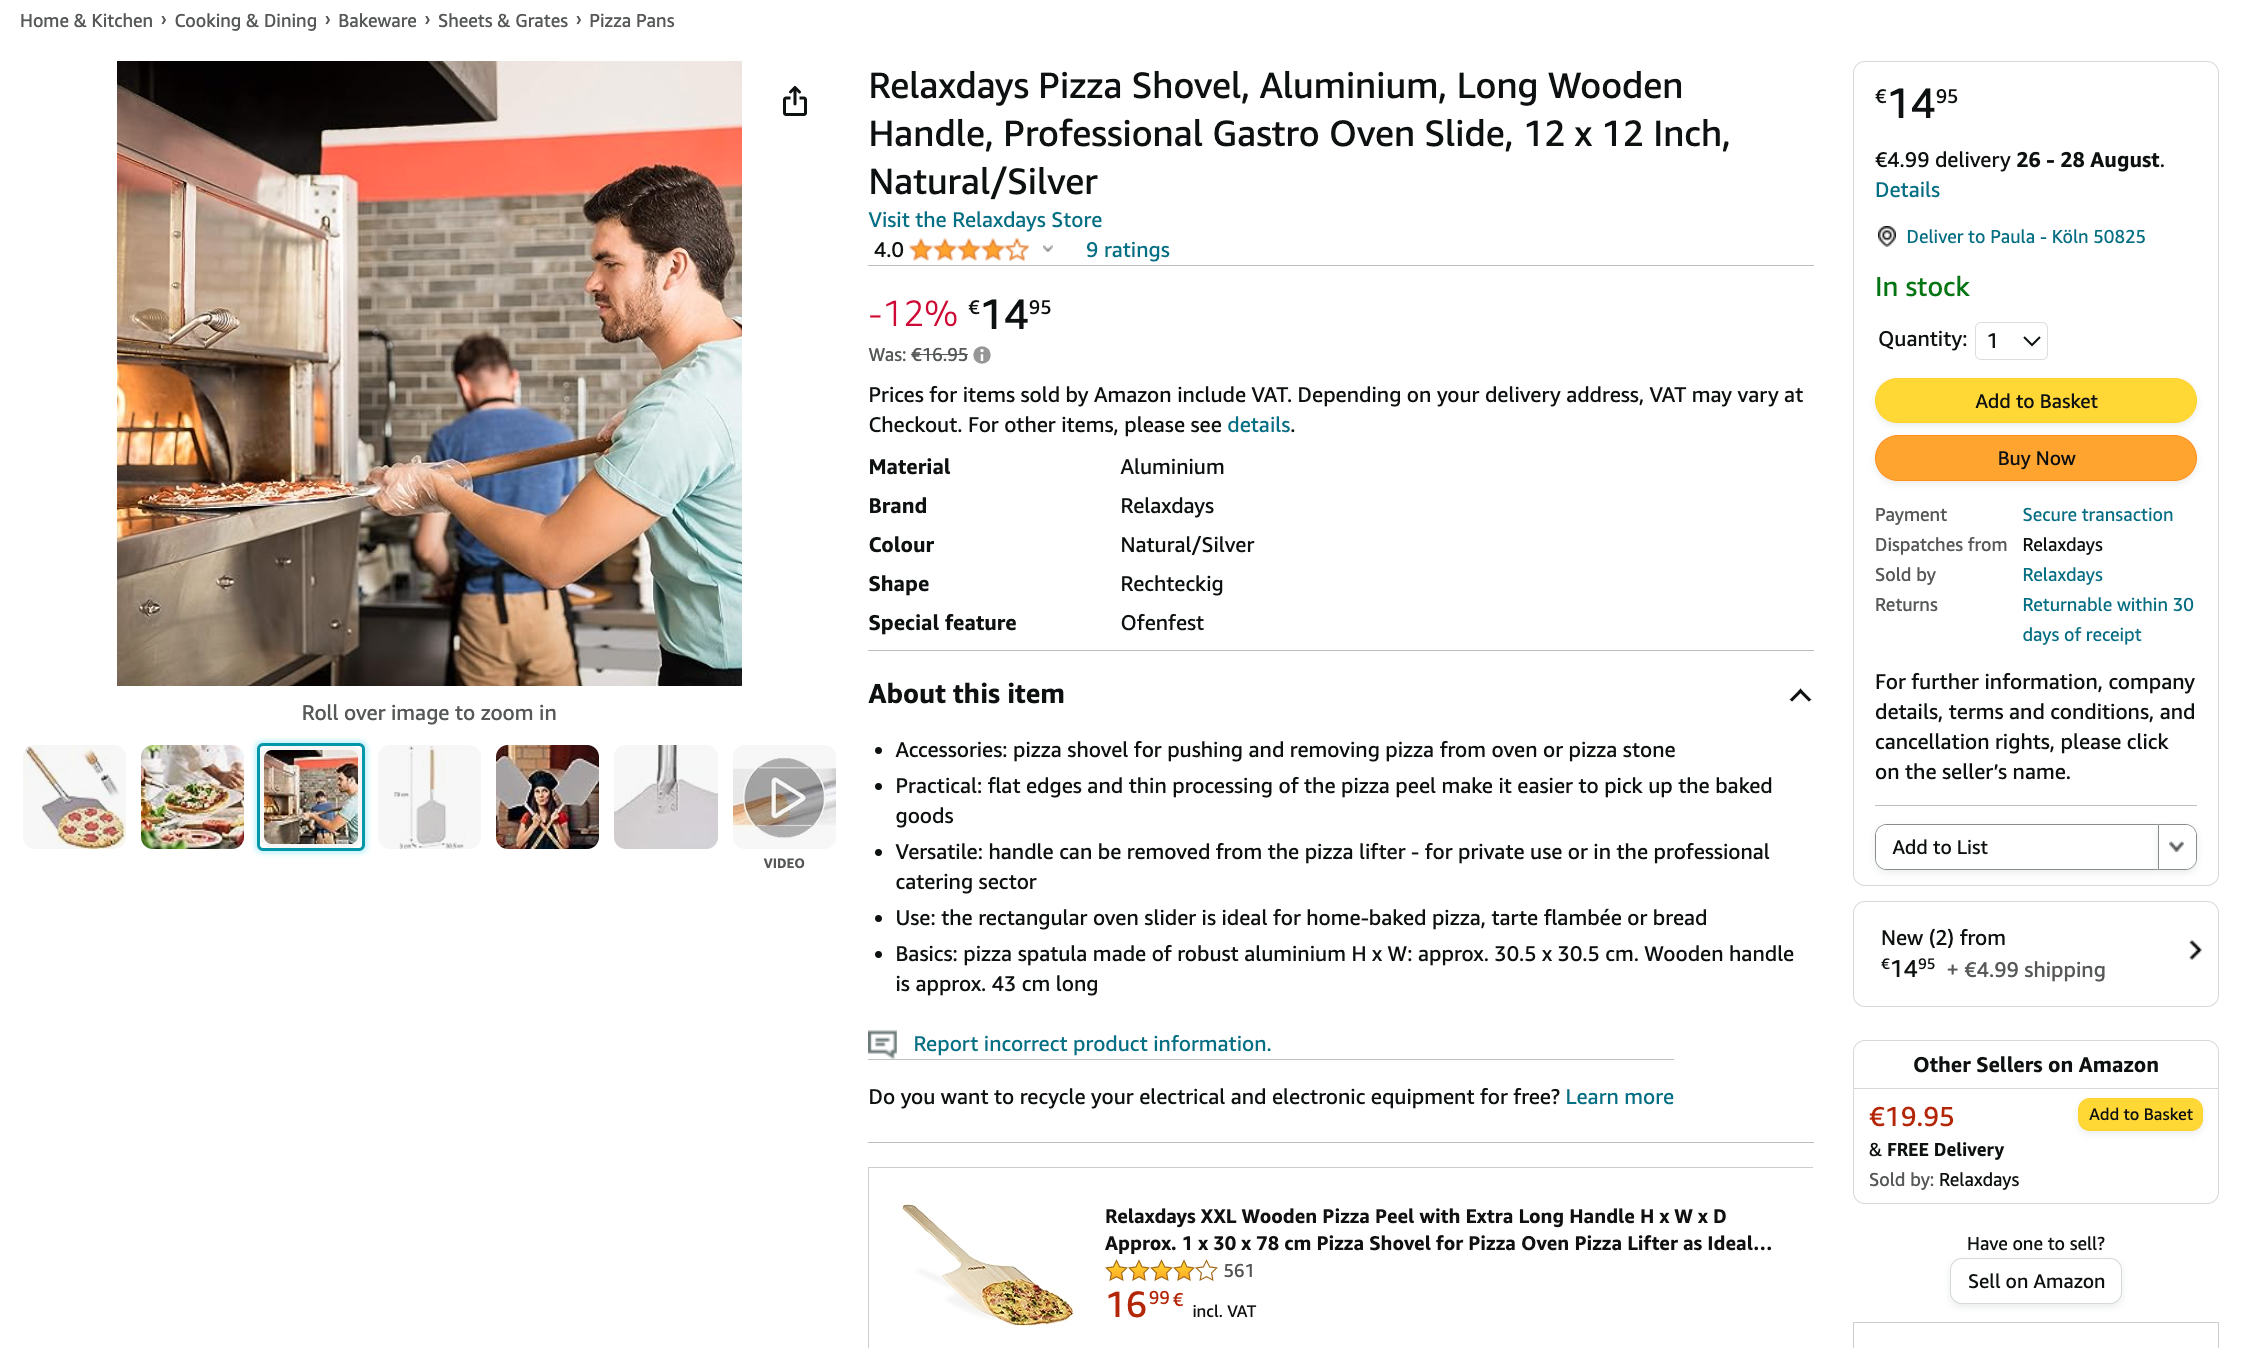2248x1348 pixels.
Task: Open the Pizza Pans breadcrumb category
Action: point(631,20)
